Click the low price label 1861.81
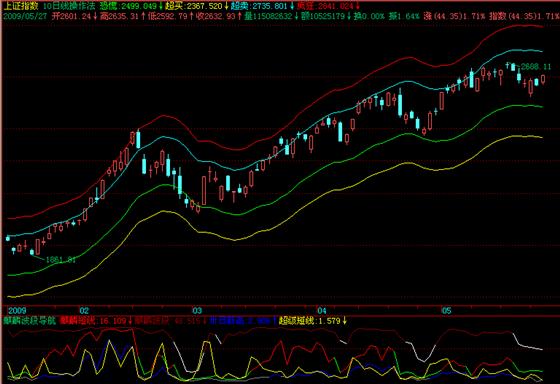 [61, 260]
